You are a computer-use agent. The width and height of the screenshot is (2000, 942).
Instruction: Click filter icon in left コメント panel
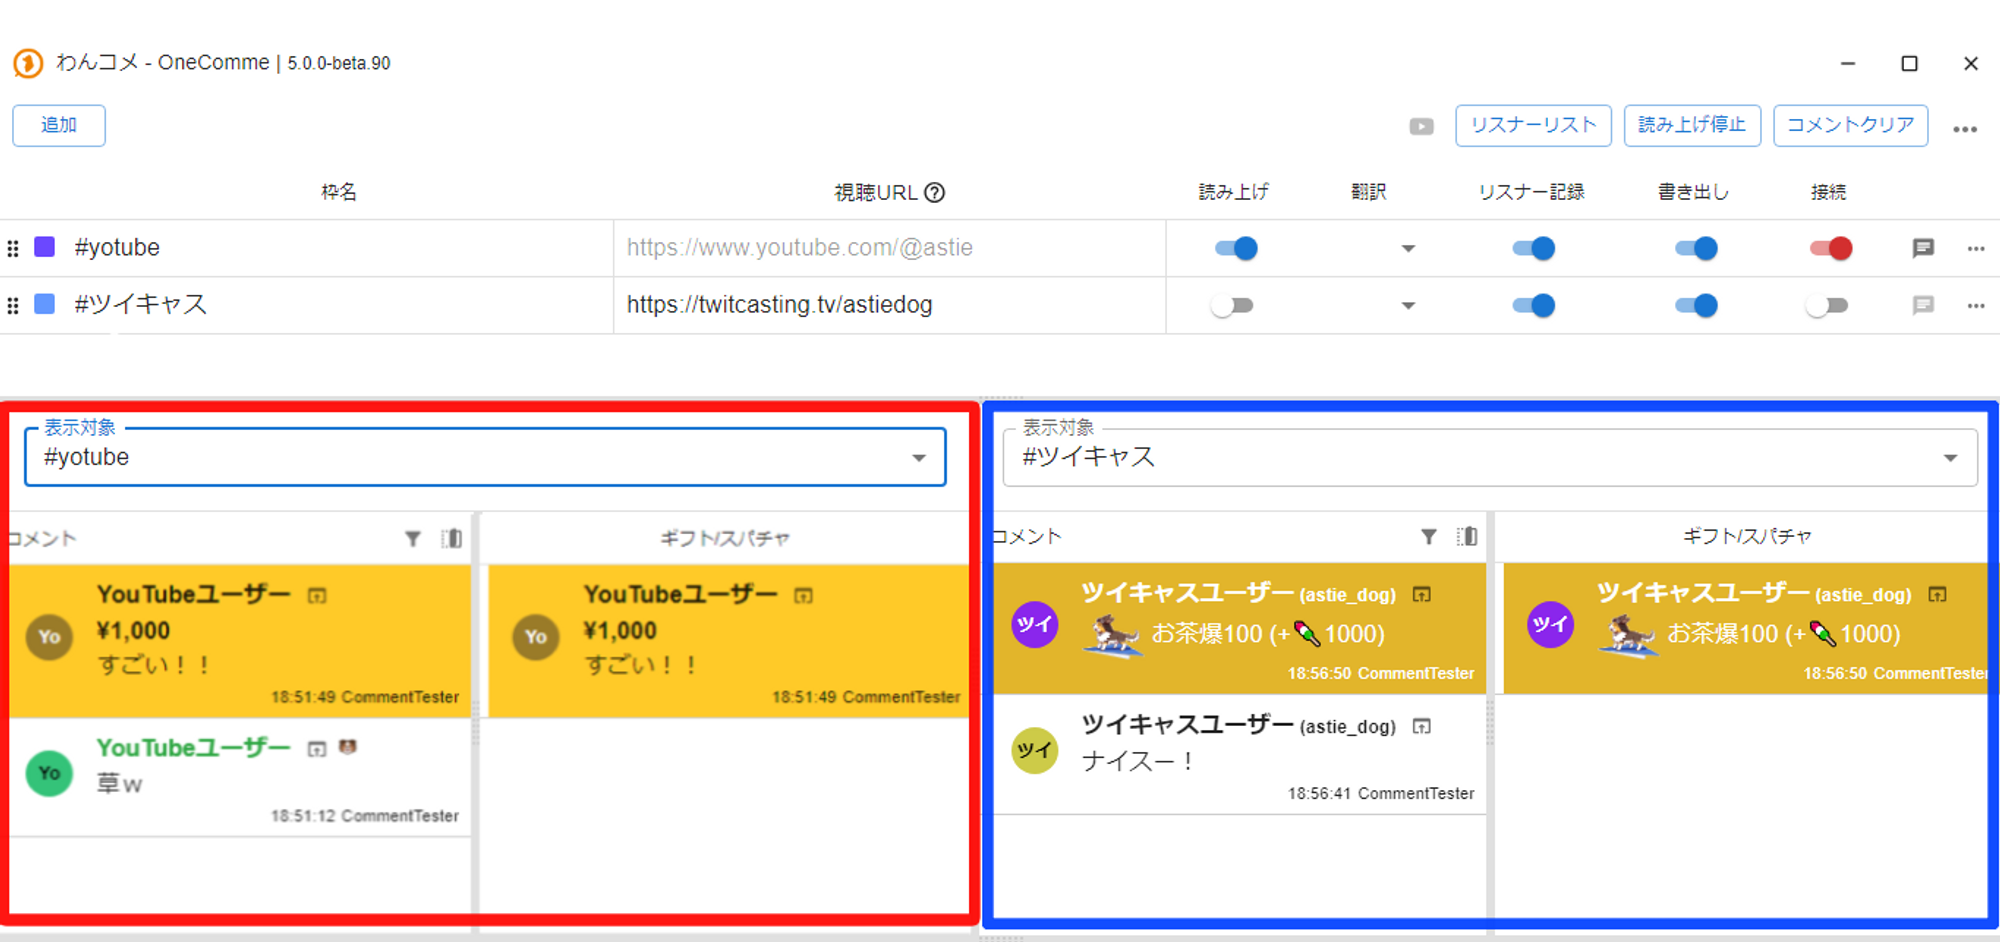pyautogui.click(x=413, y=539)
